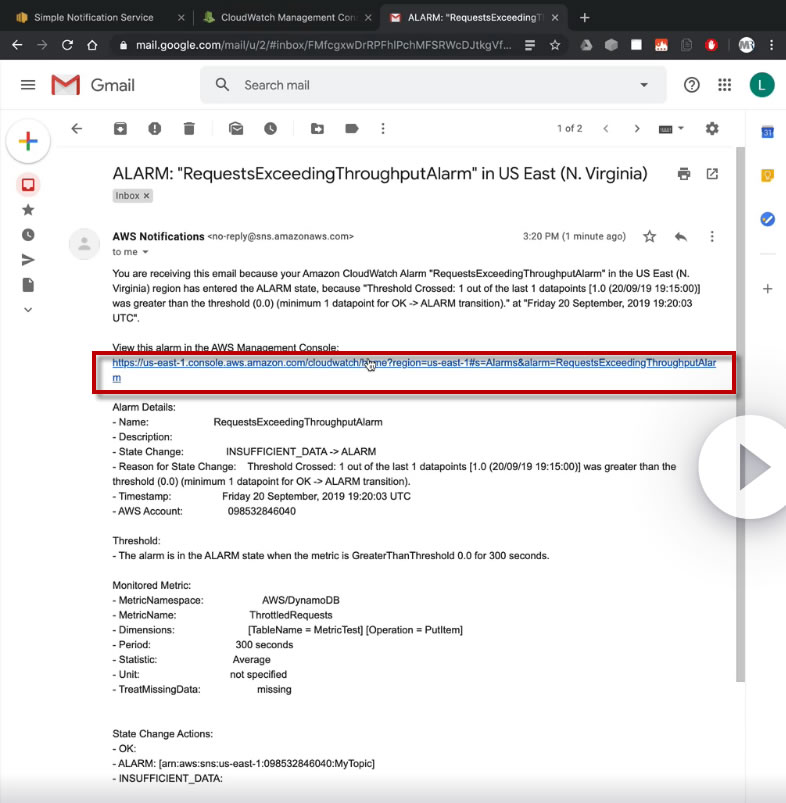
Task: Open Inbox from the left sidebar
Action: [x=28, y=184]
